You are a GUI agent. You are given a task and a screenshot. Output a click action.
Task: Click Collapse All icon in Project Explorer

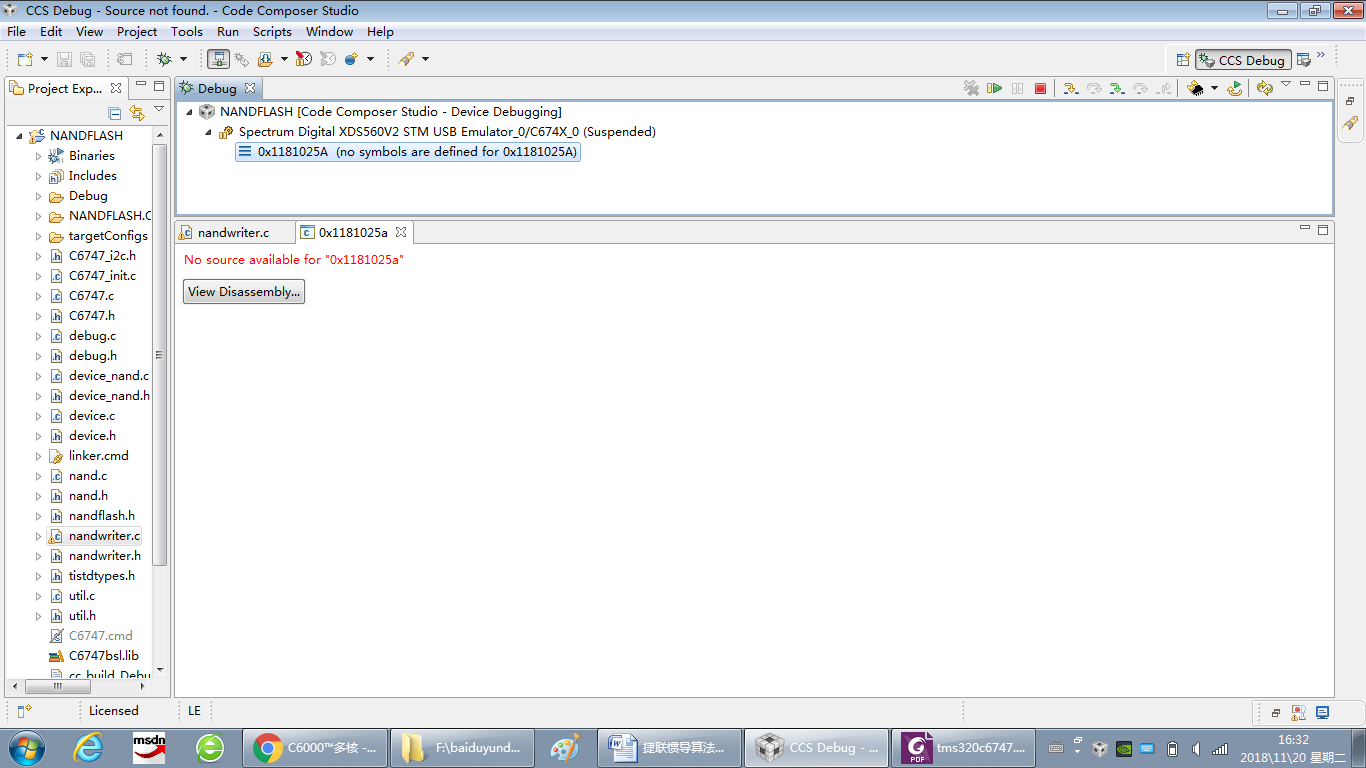115,112
